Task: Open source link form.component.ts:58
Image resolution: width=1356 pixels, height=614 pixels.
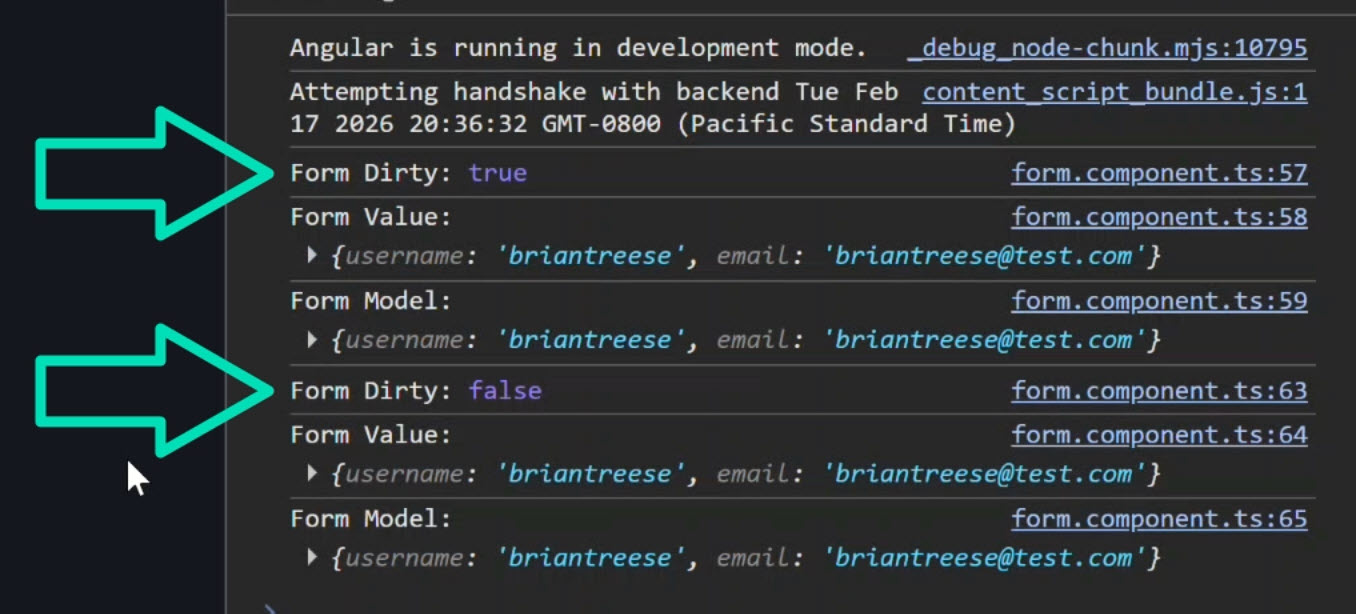Action: [1158, 216]
